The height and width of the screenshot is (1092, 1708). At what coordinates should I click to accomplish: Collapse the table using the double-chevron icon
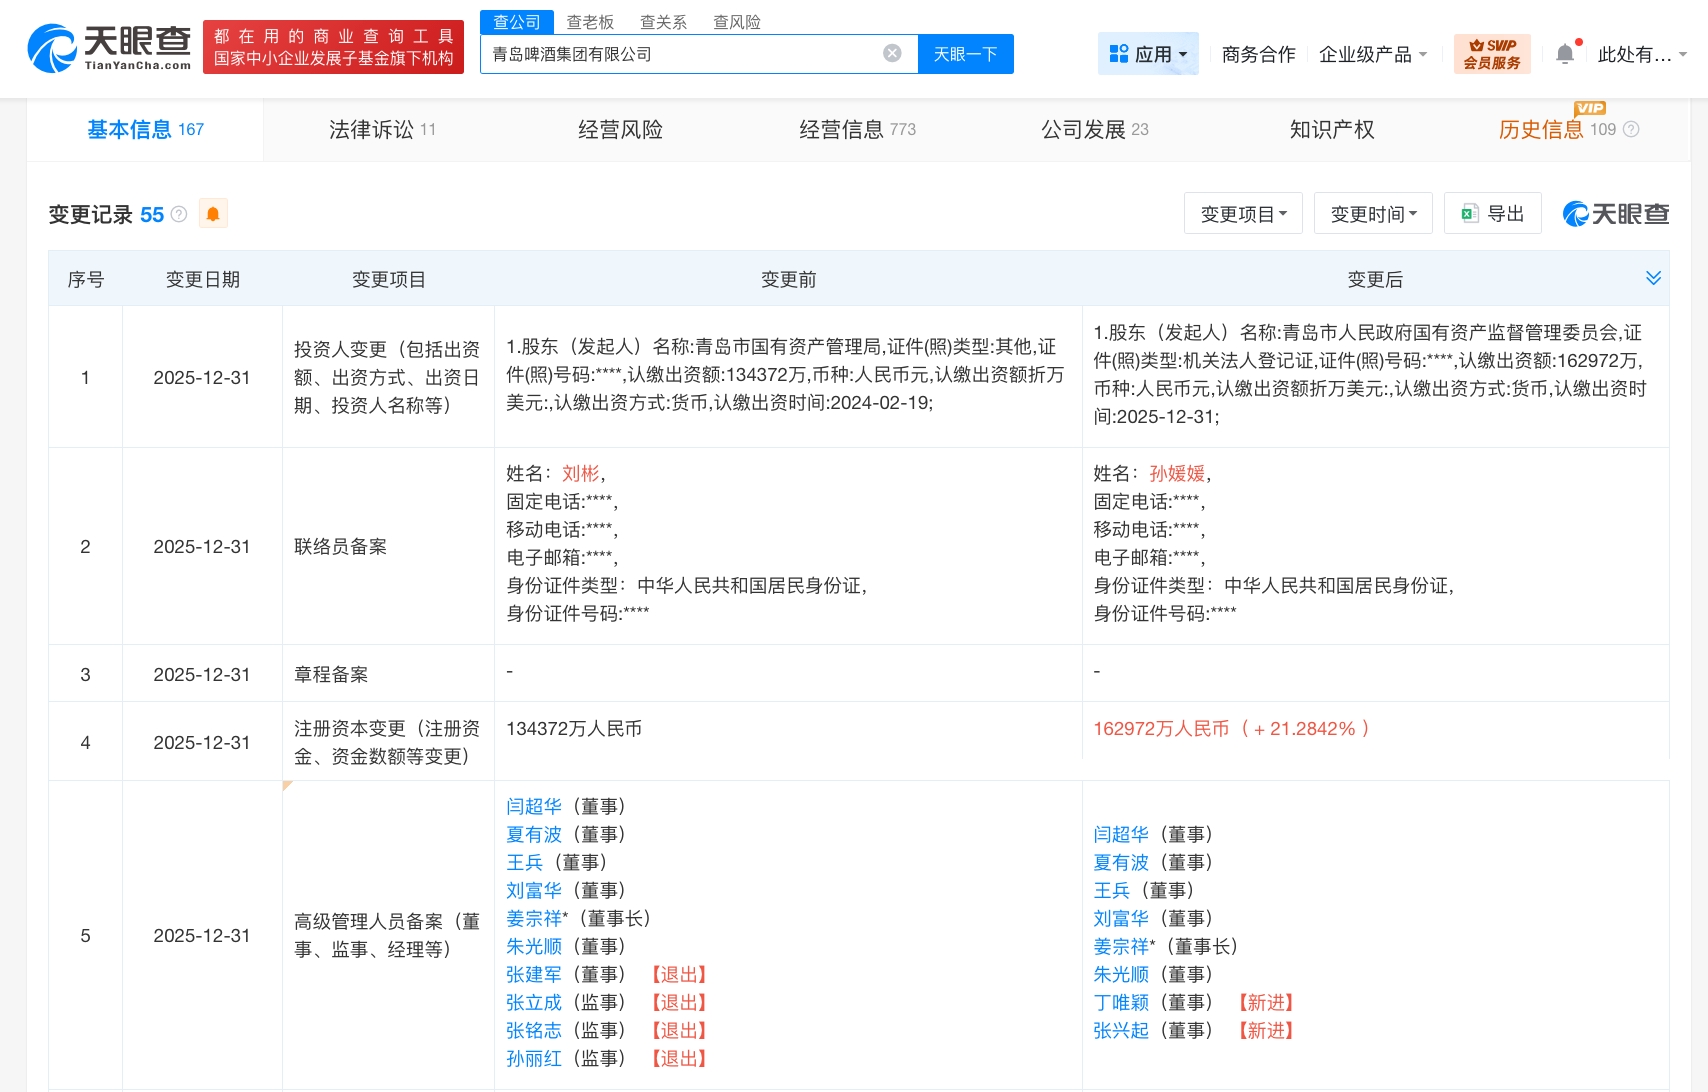(1652, 279)
